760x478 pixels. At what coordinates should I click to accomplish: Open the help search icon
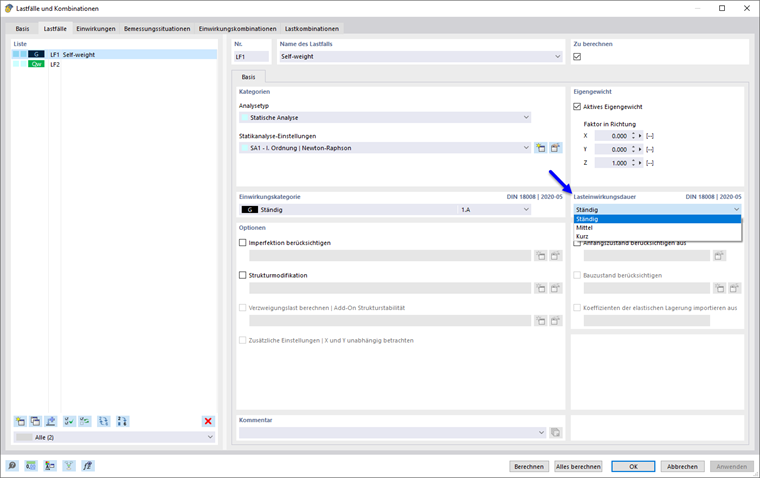click(12, 466)
